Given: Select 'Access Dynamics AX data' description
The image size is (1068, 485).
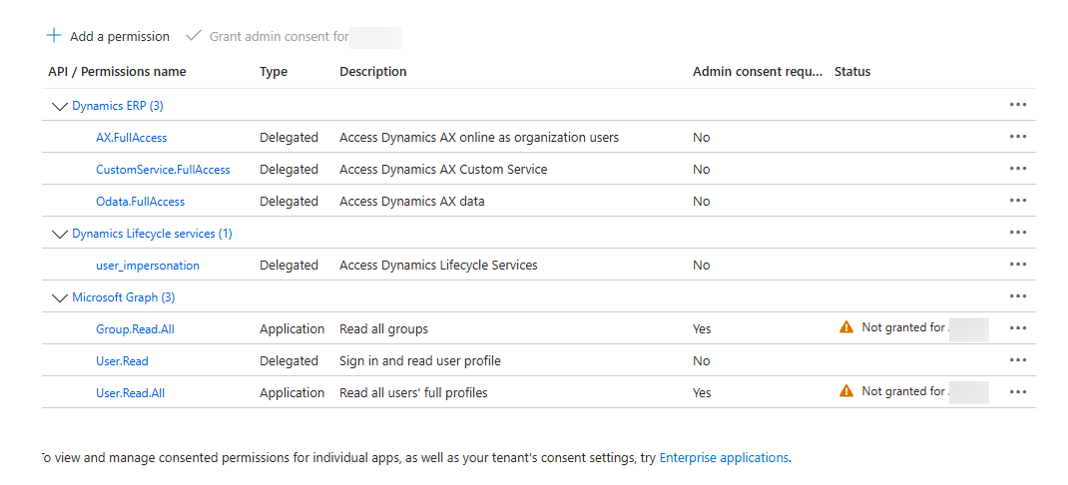Looking at the screenshot, I should (x=412, y=202).
